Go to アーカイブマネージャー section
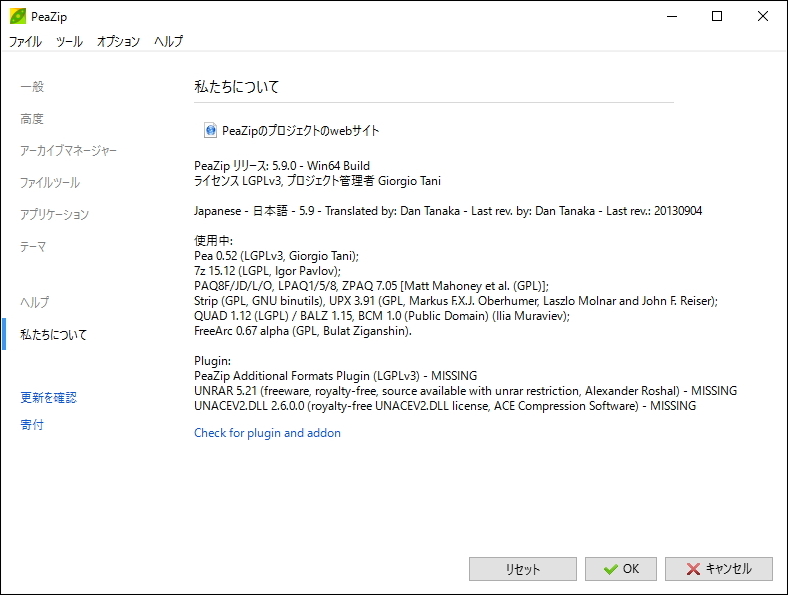788x595 pixels. (x=68, y=150)
